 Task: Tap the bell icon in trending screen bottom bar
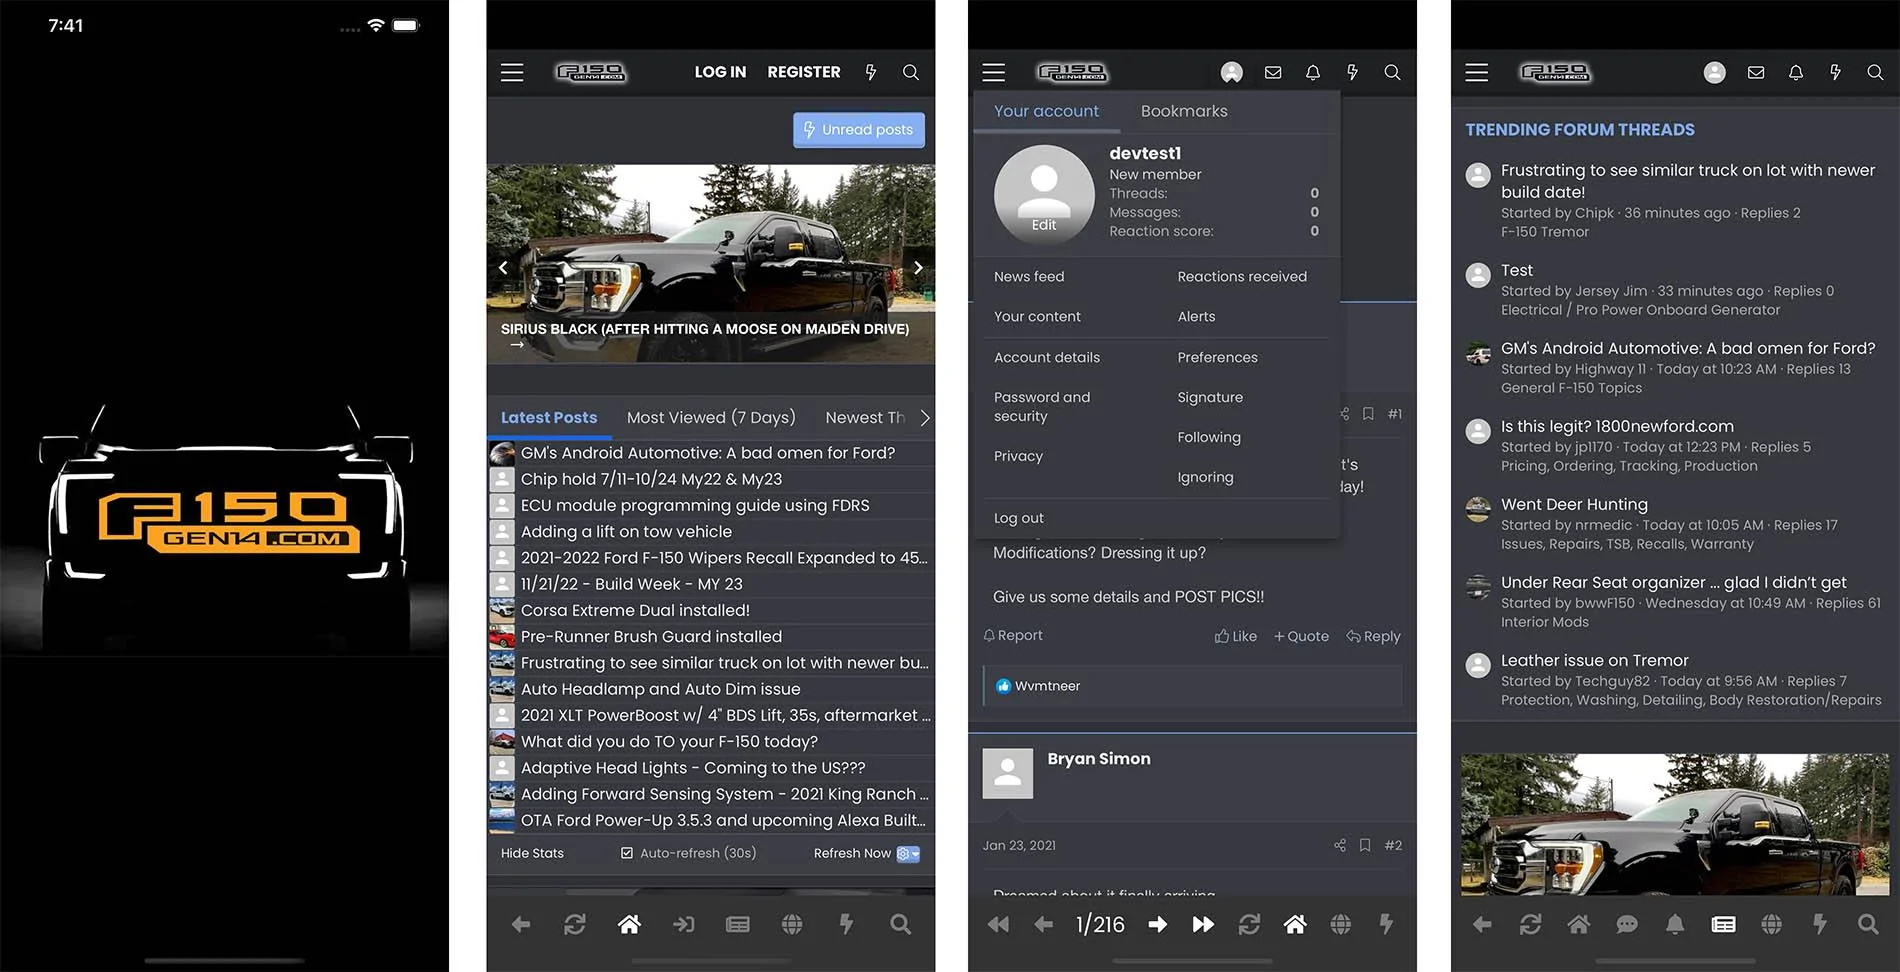(x=1675, y=925)
